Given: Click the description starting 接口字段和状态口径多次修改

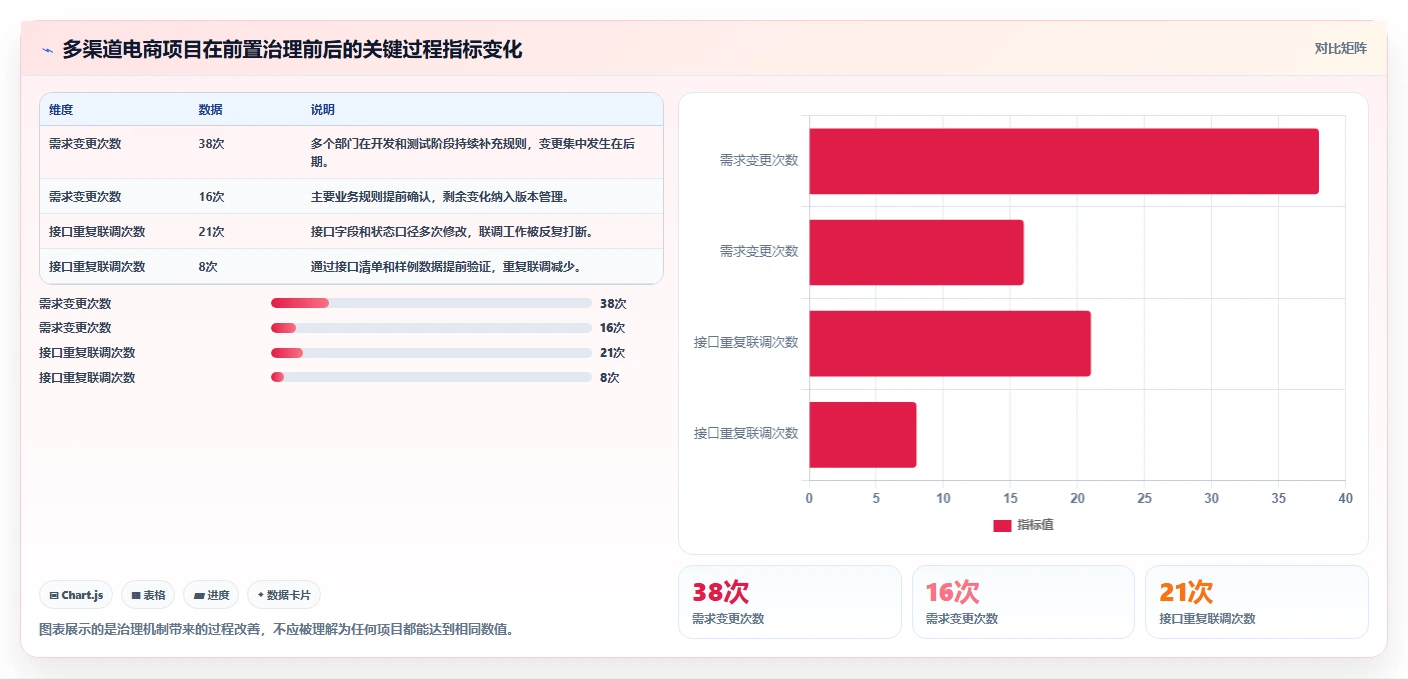Looking at the screenshot, I should 454,231.
